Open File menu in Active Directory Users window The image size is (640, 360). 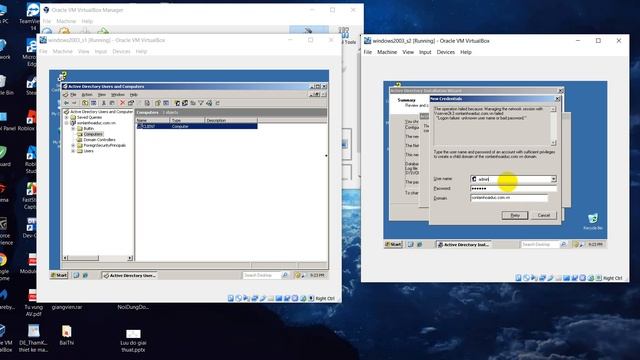coord(73,95)
